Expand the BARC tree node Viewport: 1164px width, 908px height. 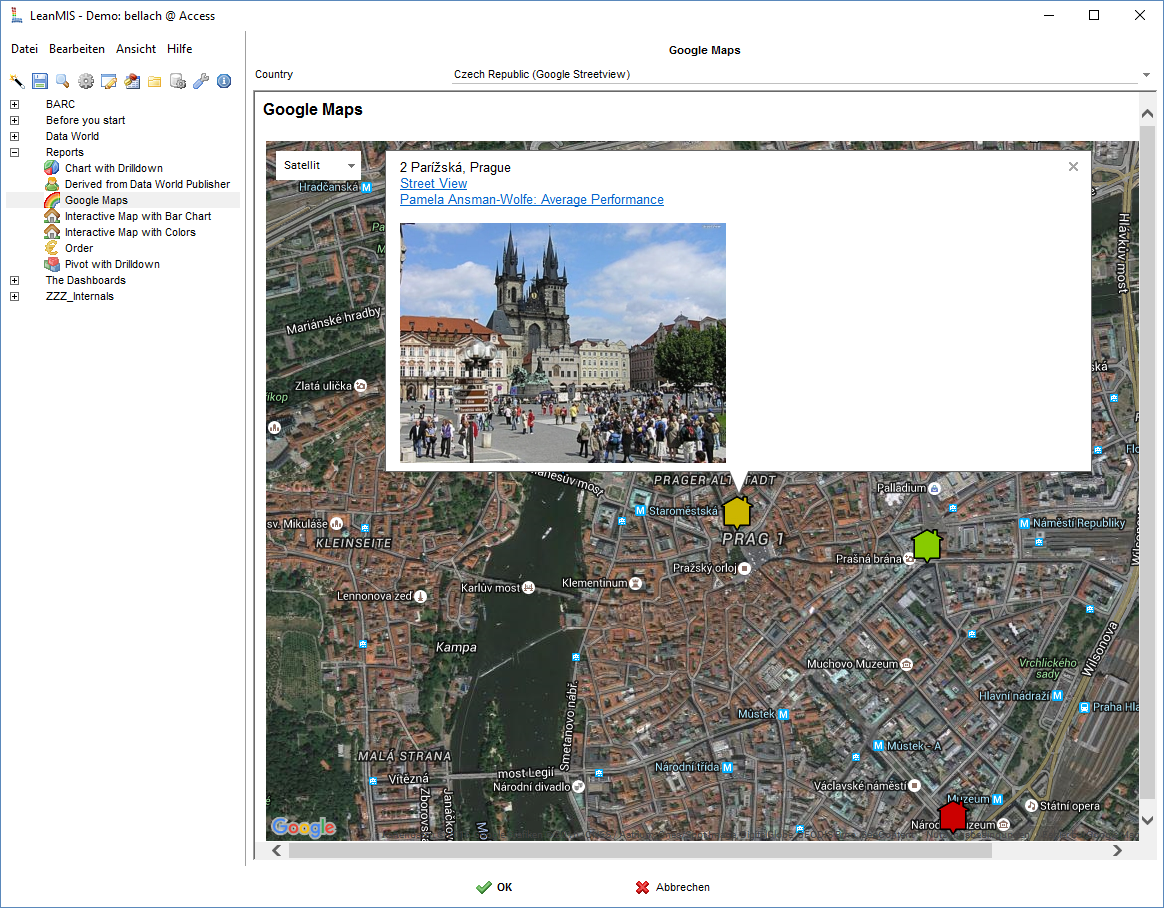coord(15,104)
